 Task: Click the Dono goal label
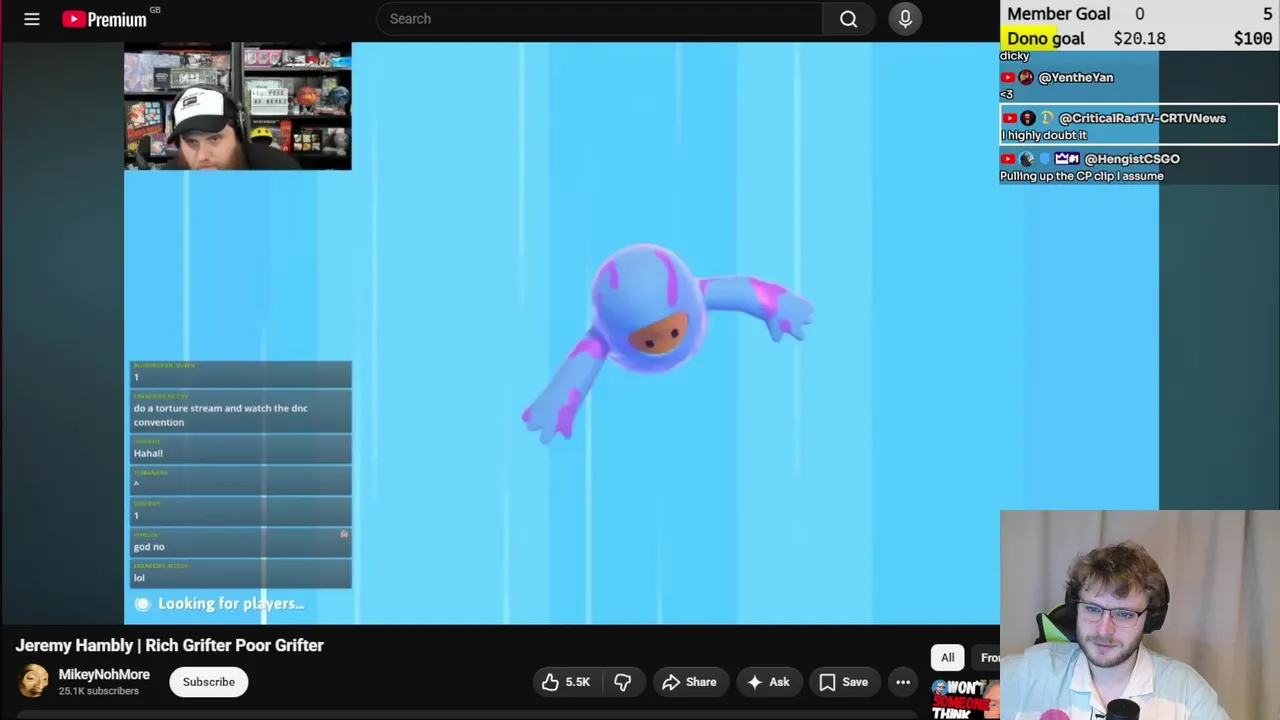pyautogui.click(x=1046, y=38)
